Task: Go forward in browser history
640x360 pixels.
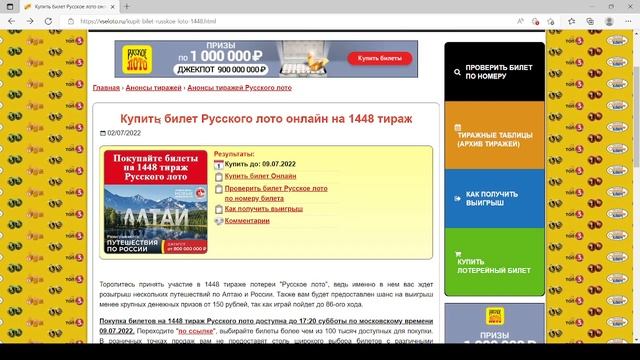Action: coord(30,21)
